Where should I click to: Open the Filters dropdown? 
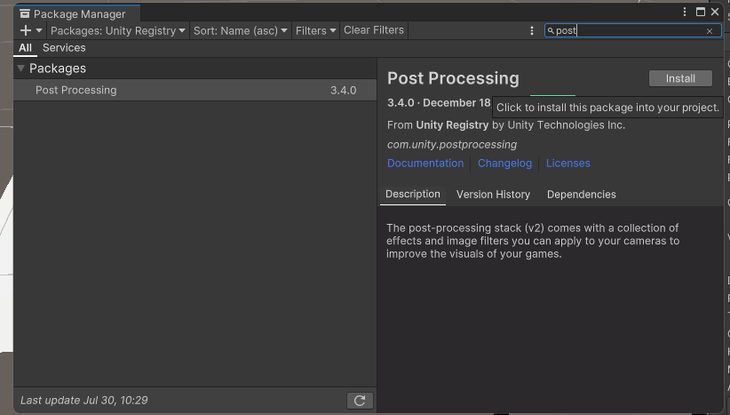tap(316, 31)
